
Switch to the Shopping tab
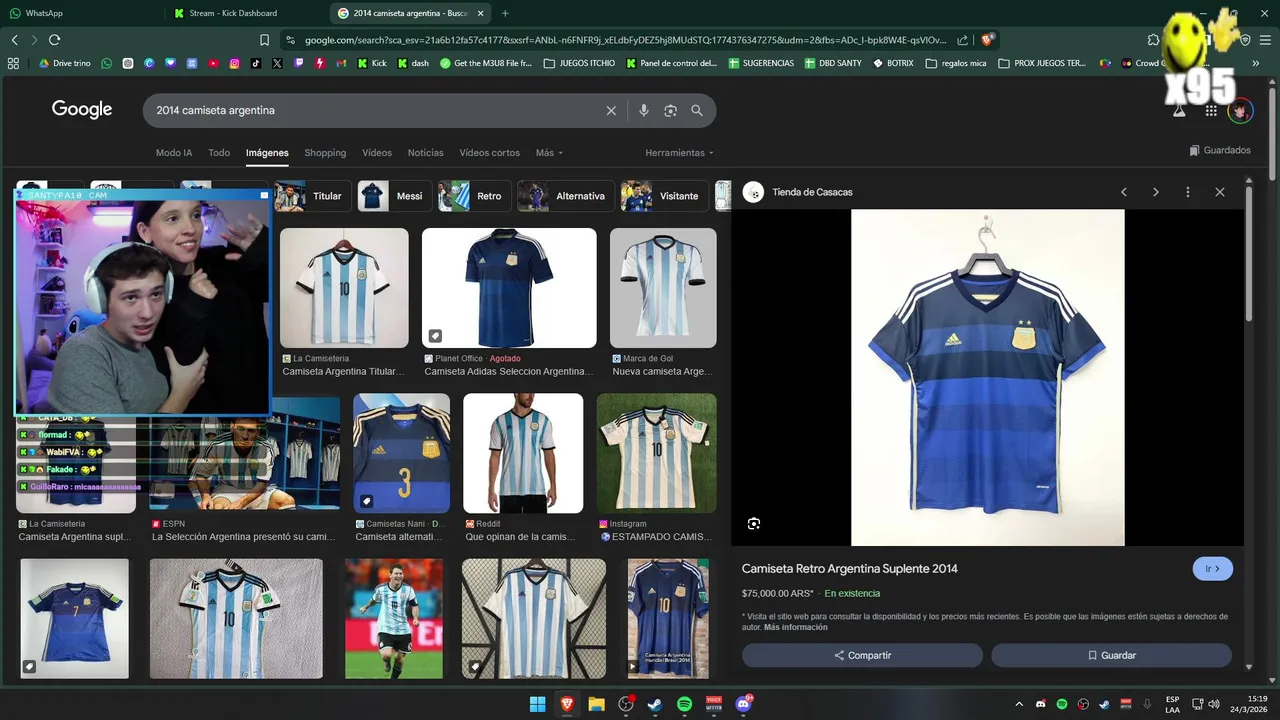click(x=325, y=153)
